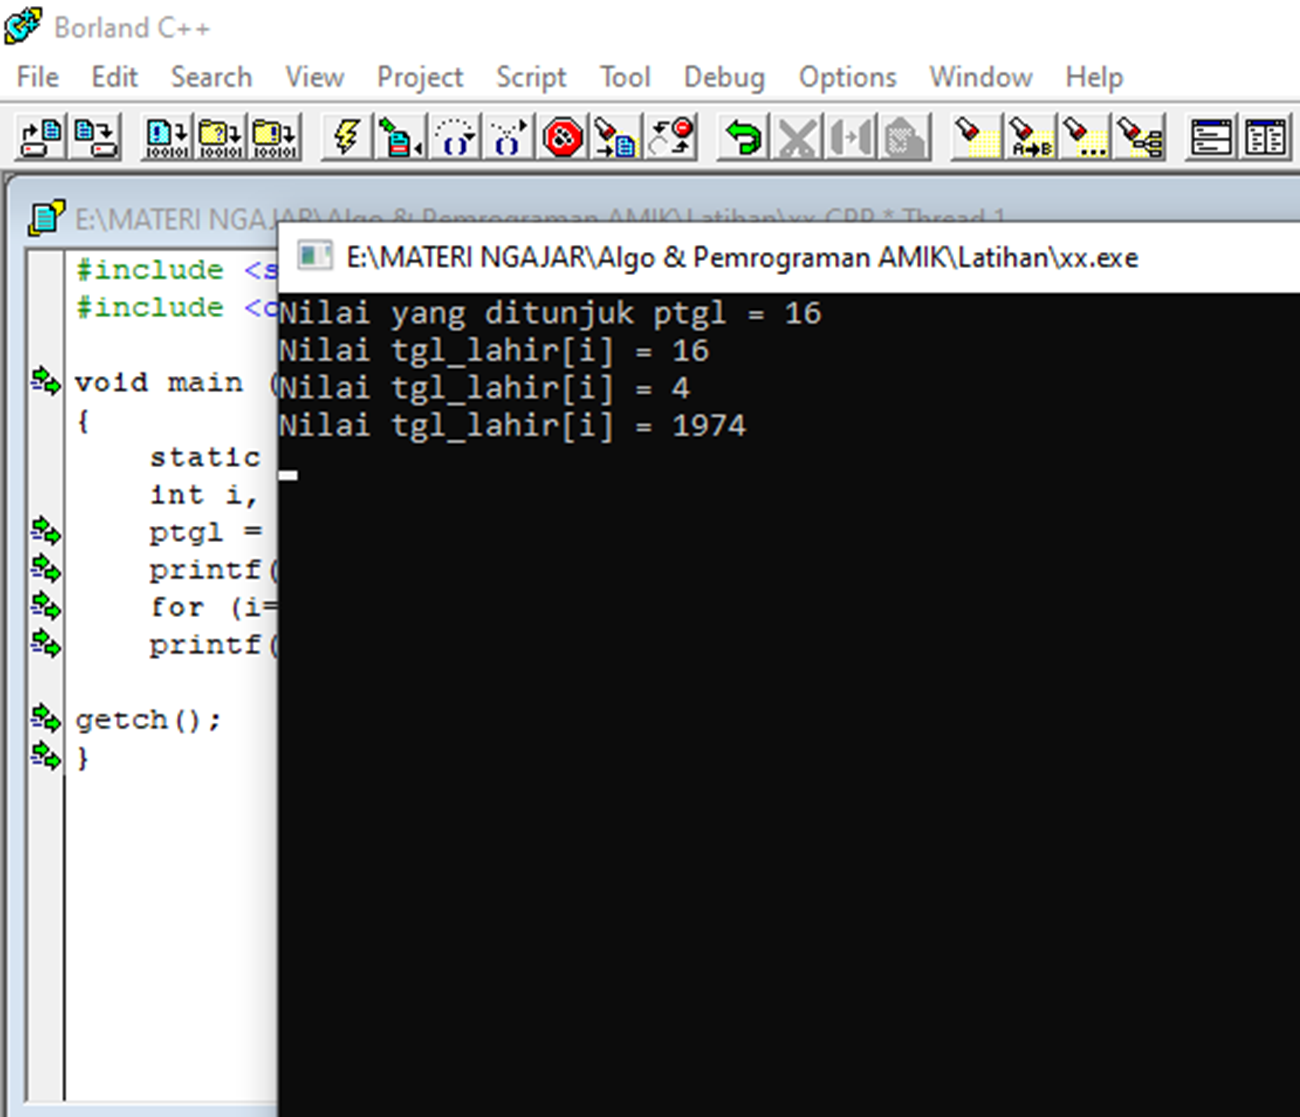Click the grayed-out Paste clipboard icon

(905, 137)
